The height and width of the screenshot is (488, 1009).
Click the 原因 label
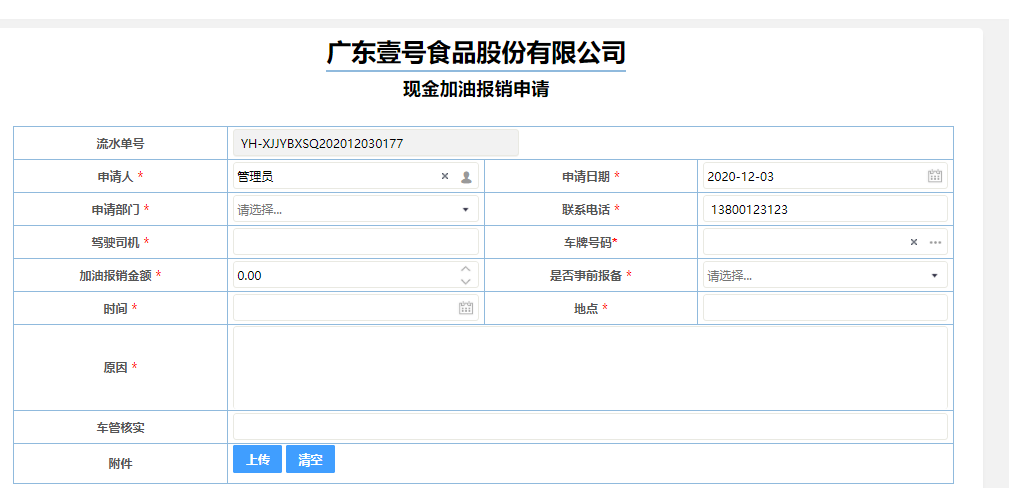point(115,368)
